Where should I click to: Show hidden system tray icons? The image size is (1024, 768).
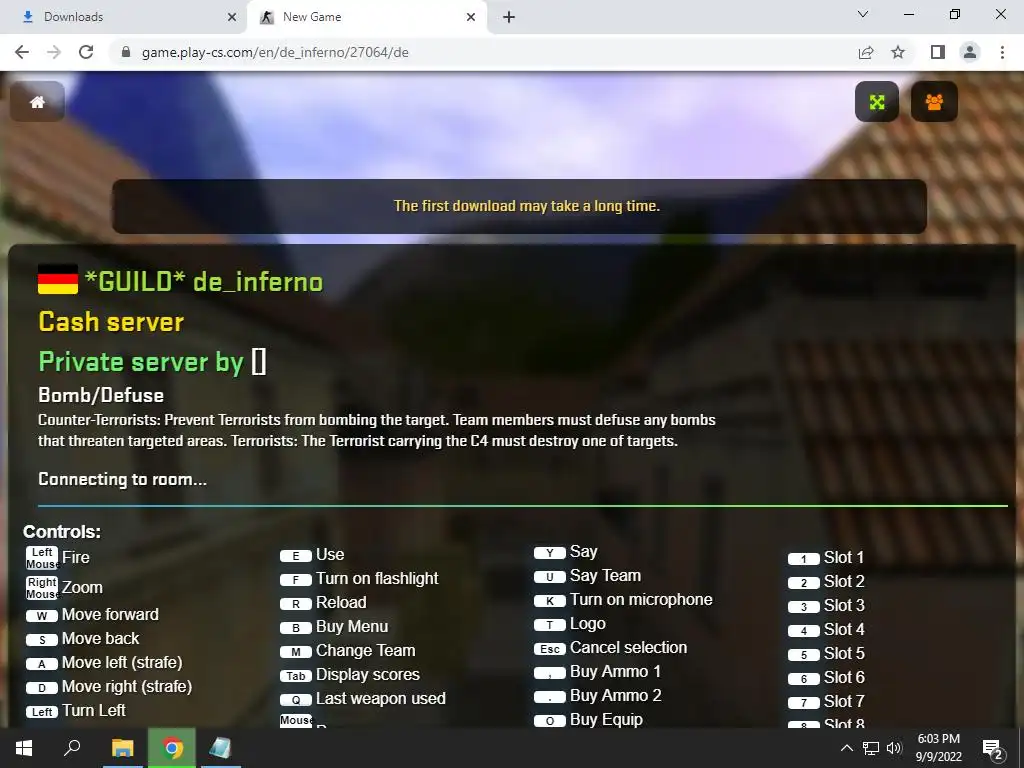846,748
